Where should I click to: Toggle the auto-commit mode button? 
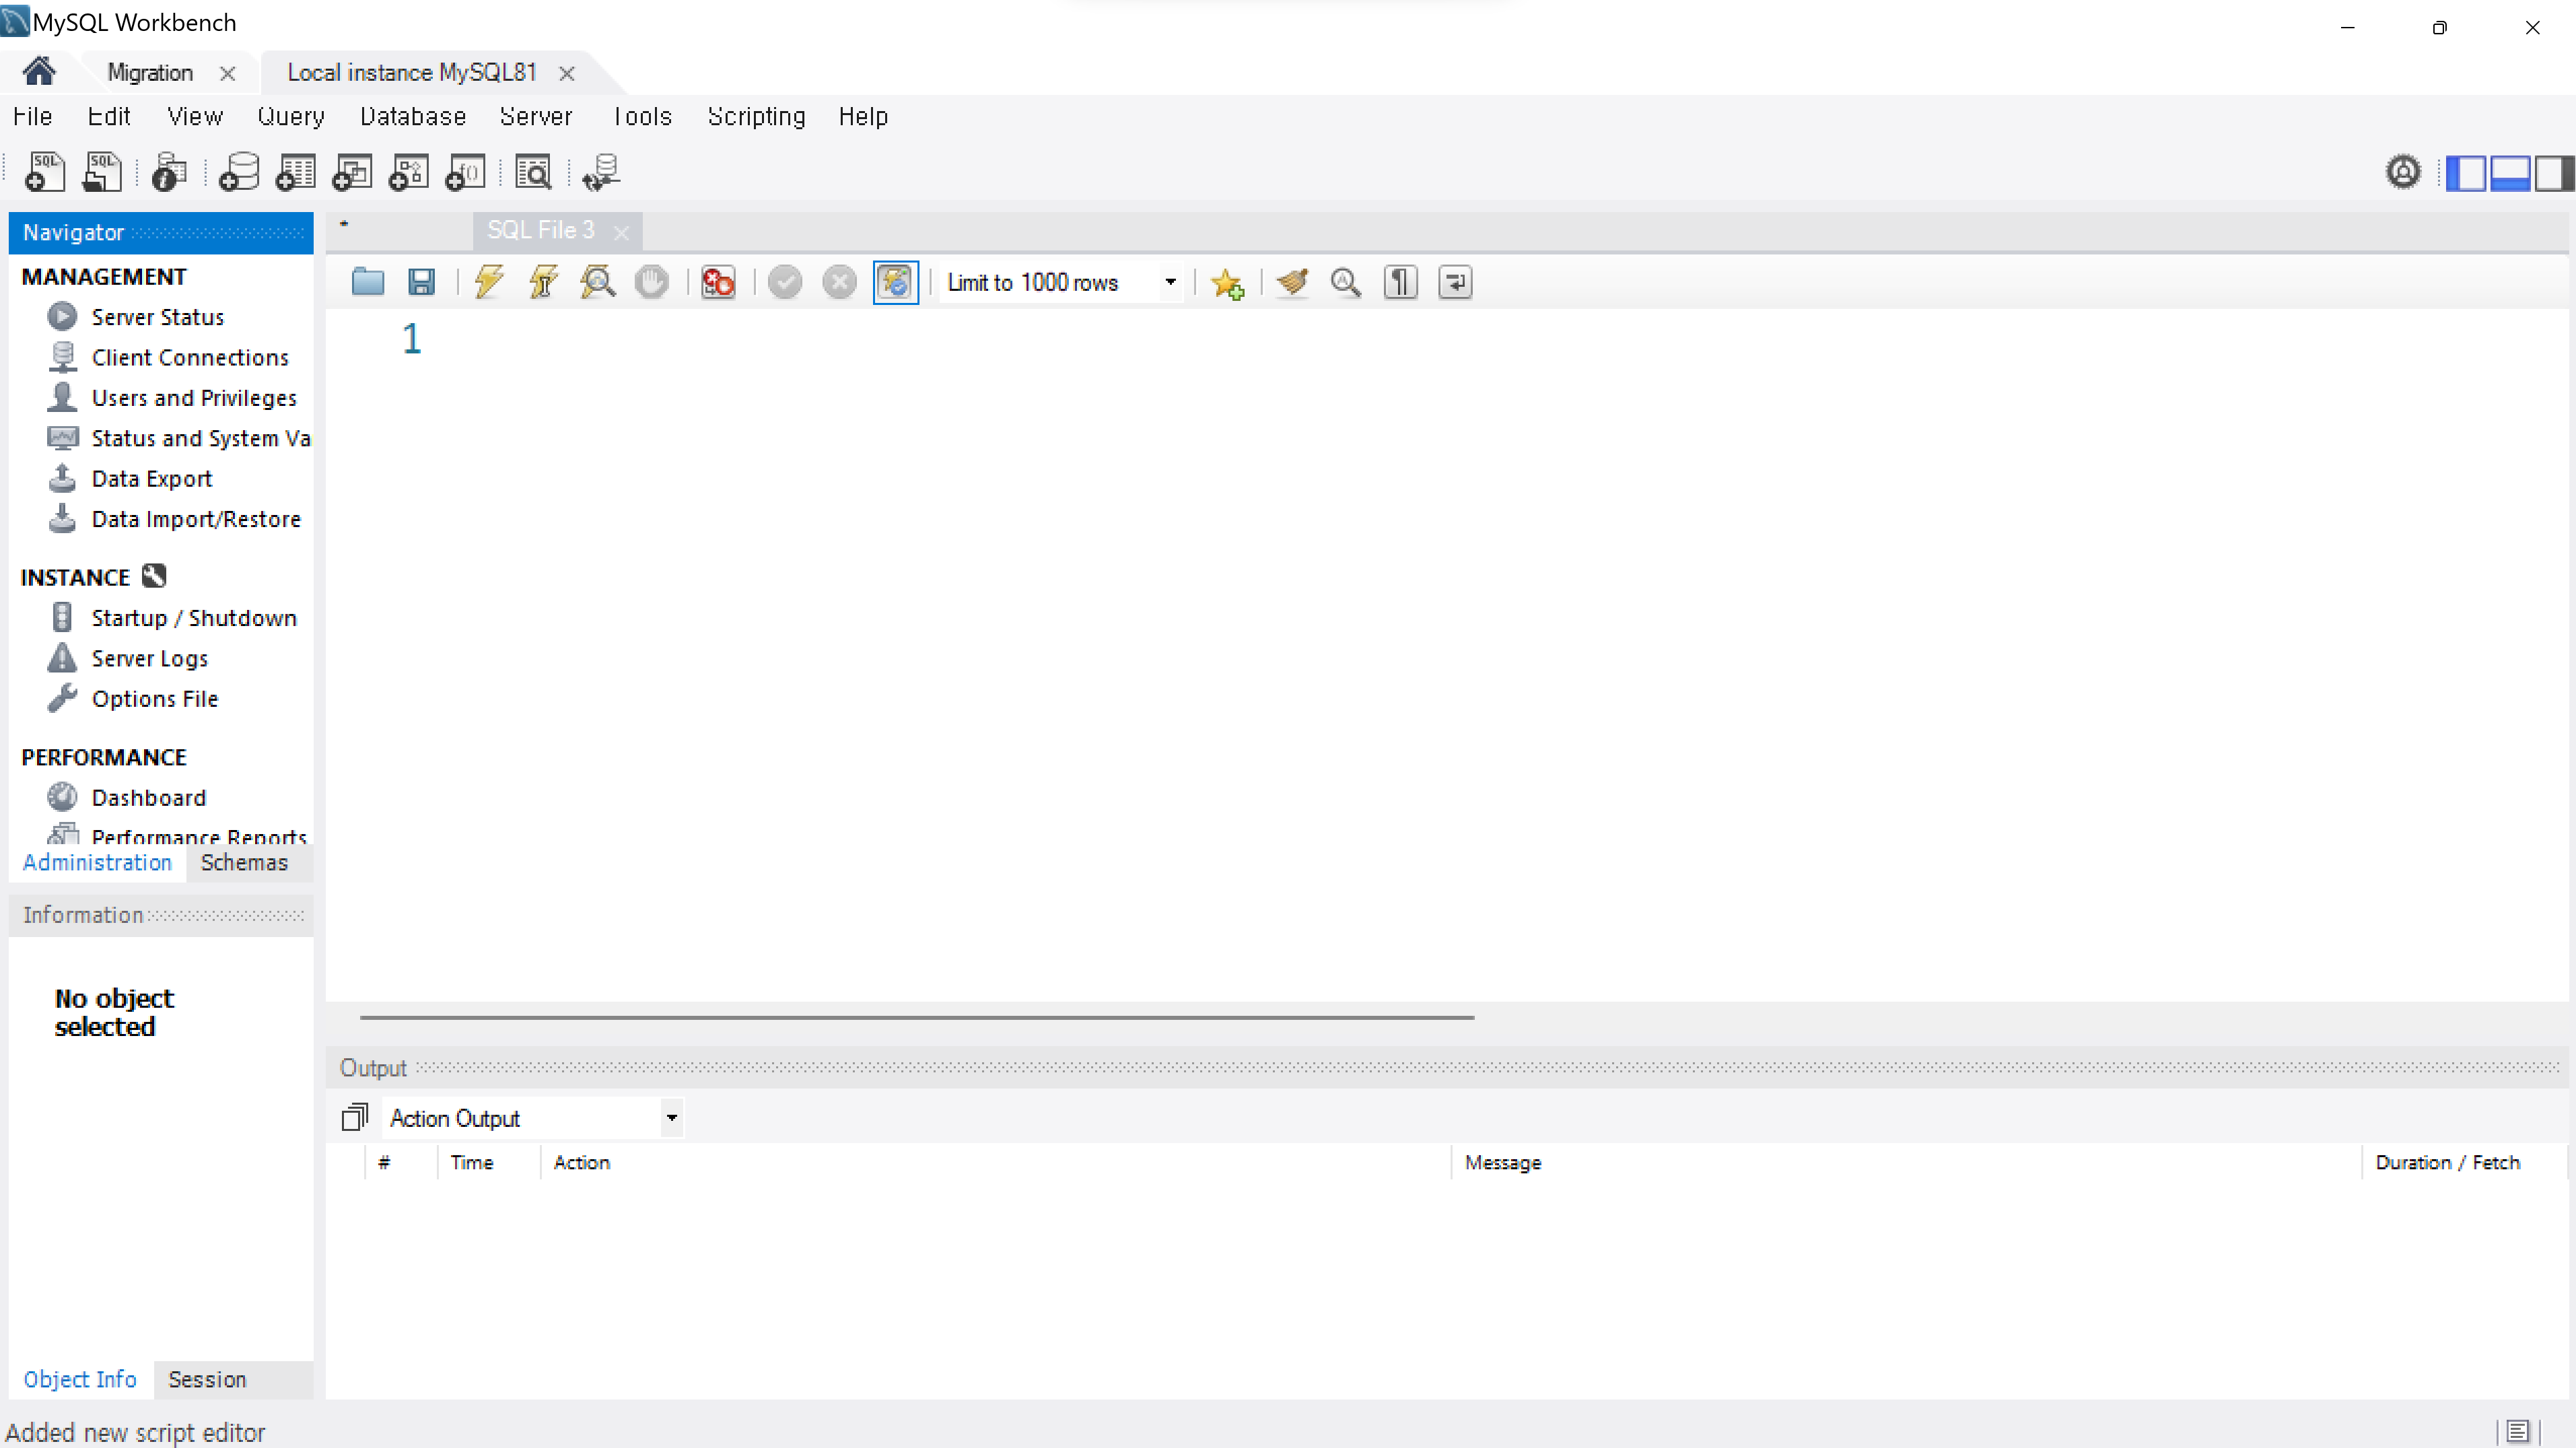pyautogui.click(x=895, y=282)
